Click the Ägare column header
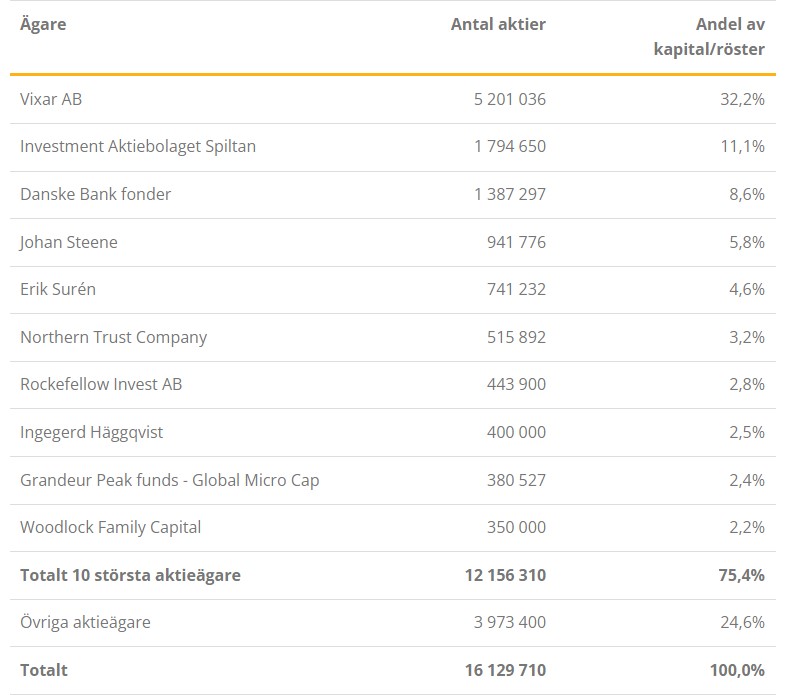The width and height of the screenshot is (786, 695). (43, 24)
